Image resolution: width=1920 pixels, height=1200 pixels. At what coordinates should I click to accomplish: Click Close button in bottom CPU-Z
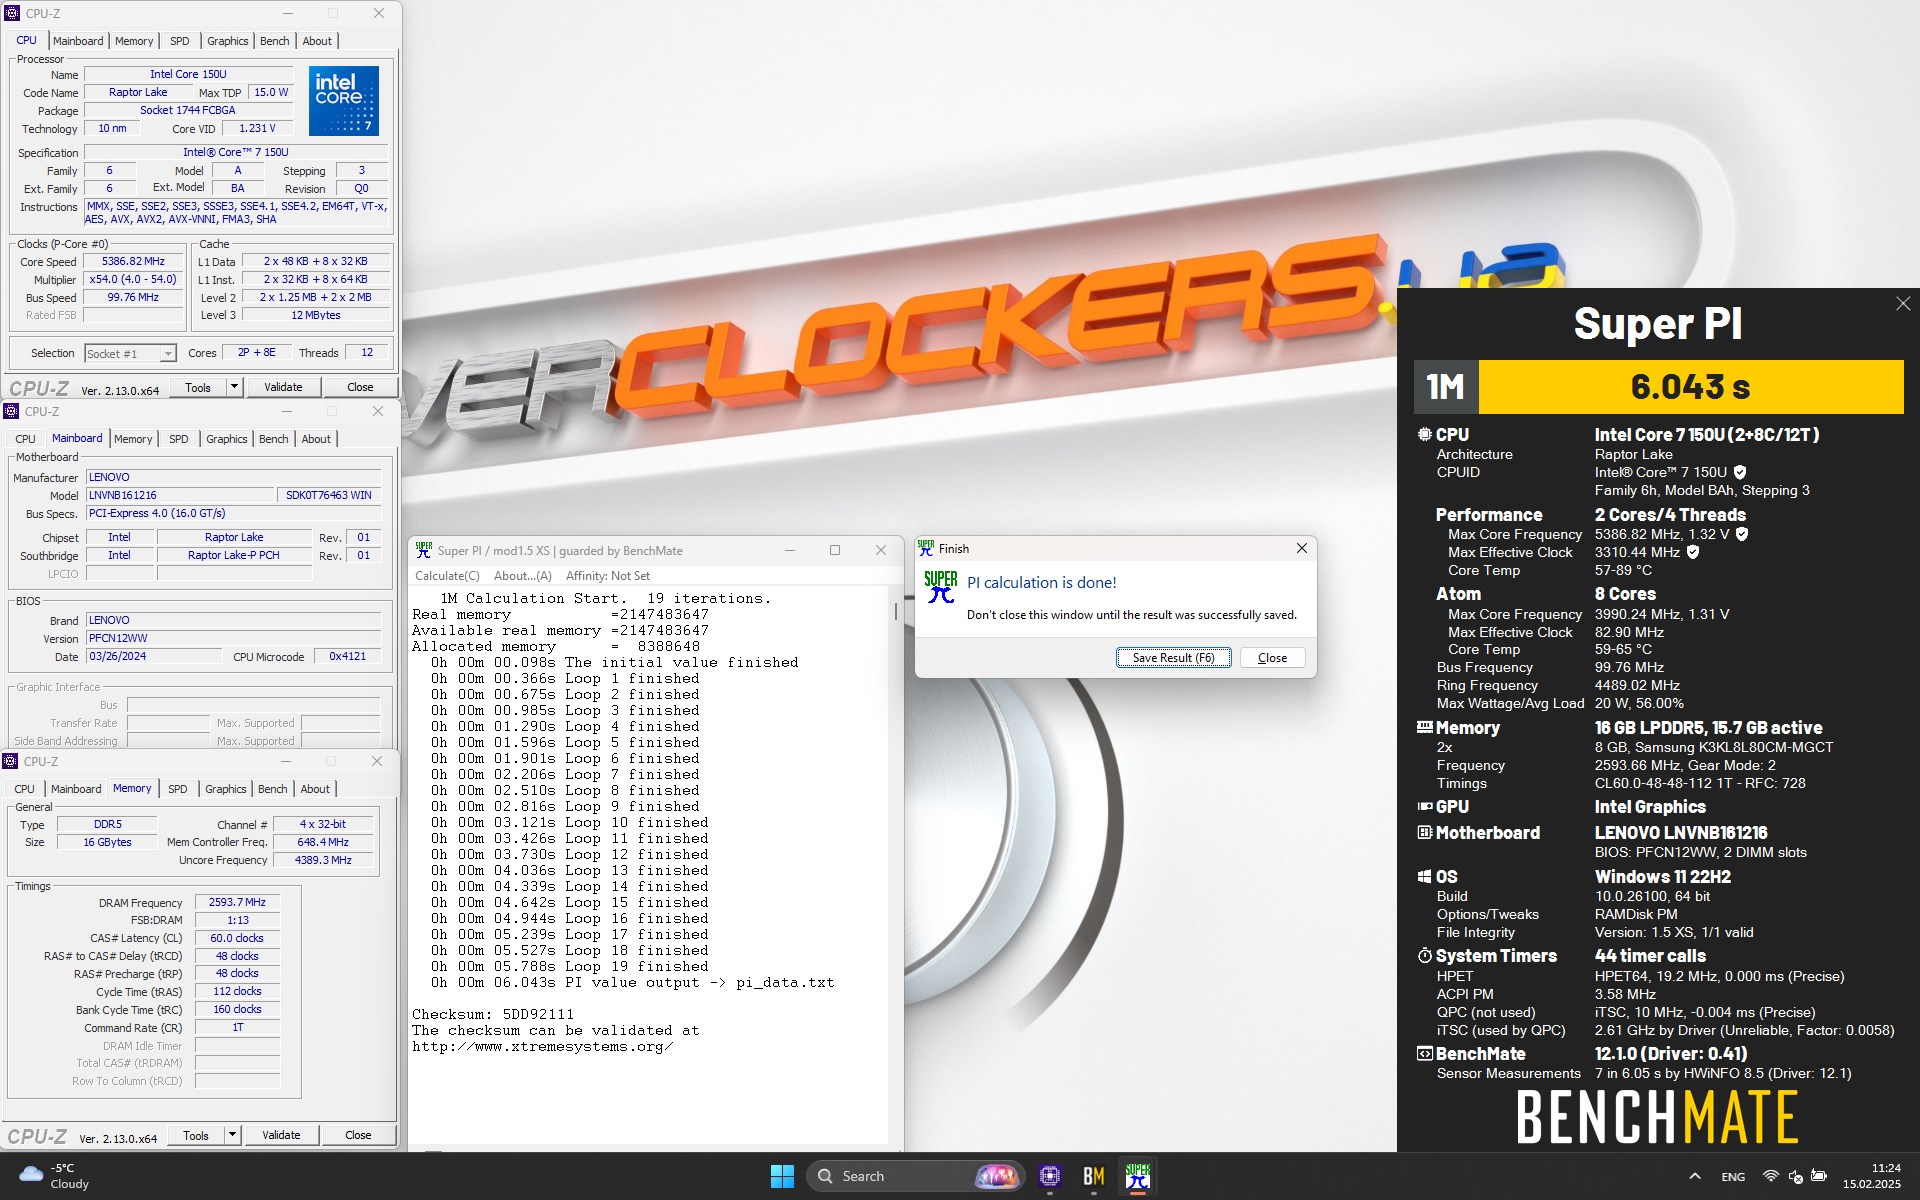tap(358, 1135)
